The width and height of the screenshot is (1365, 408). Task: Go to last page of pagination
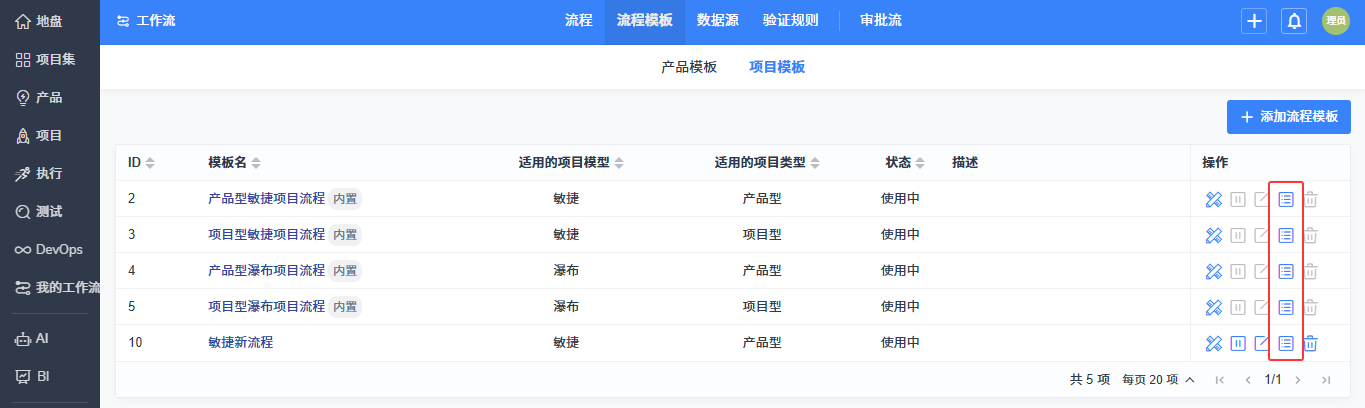pyautogui.click(x=1326, y=380)
